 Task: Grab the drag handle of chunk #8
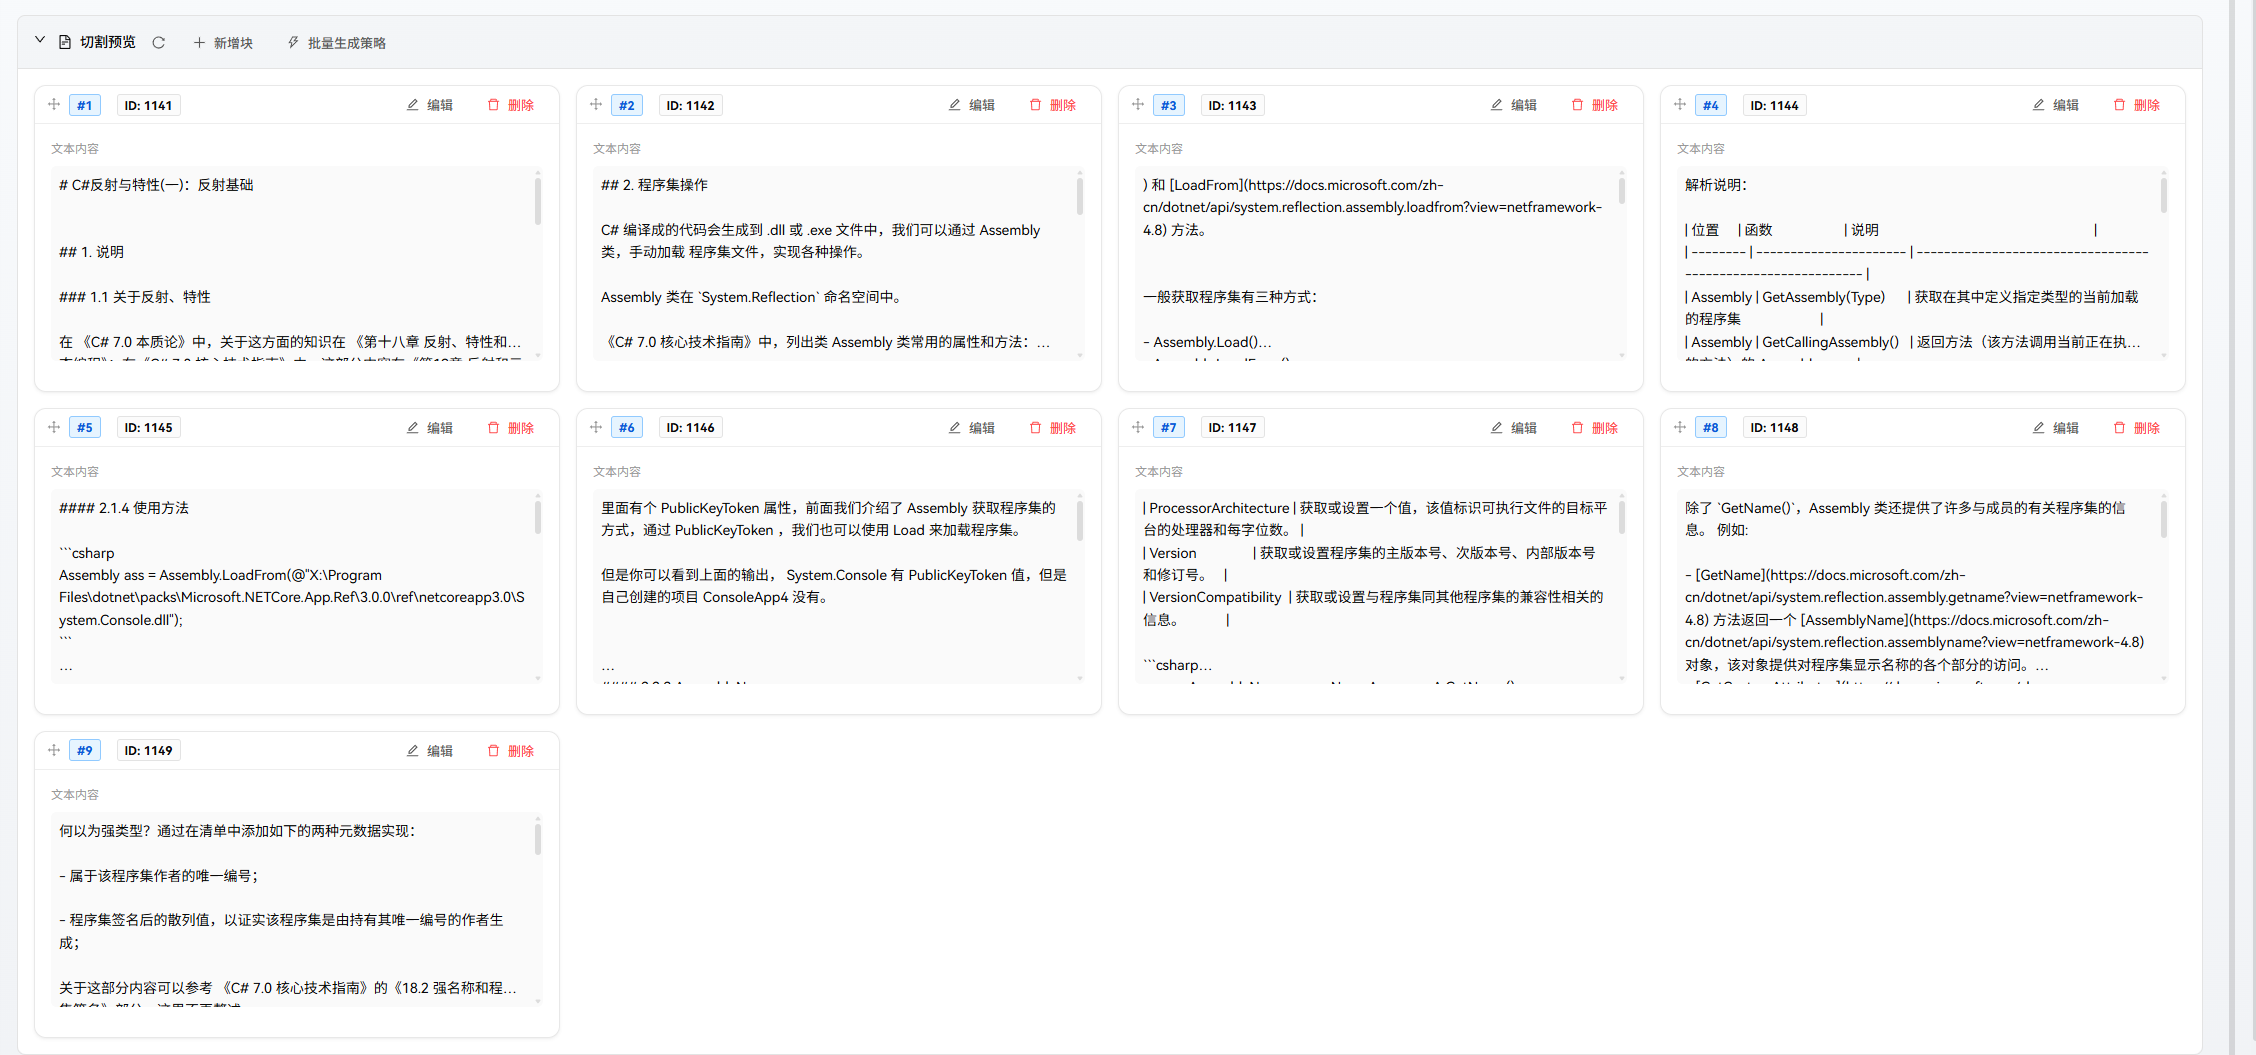tap(1680, 427)
